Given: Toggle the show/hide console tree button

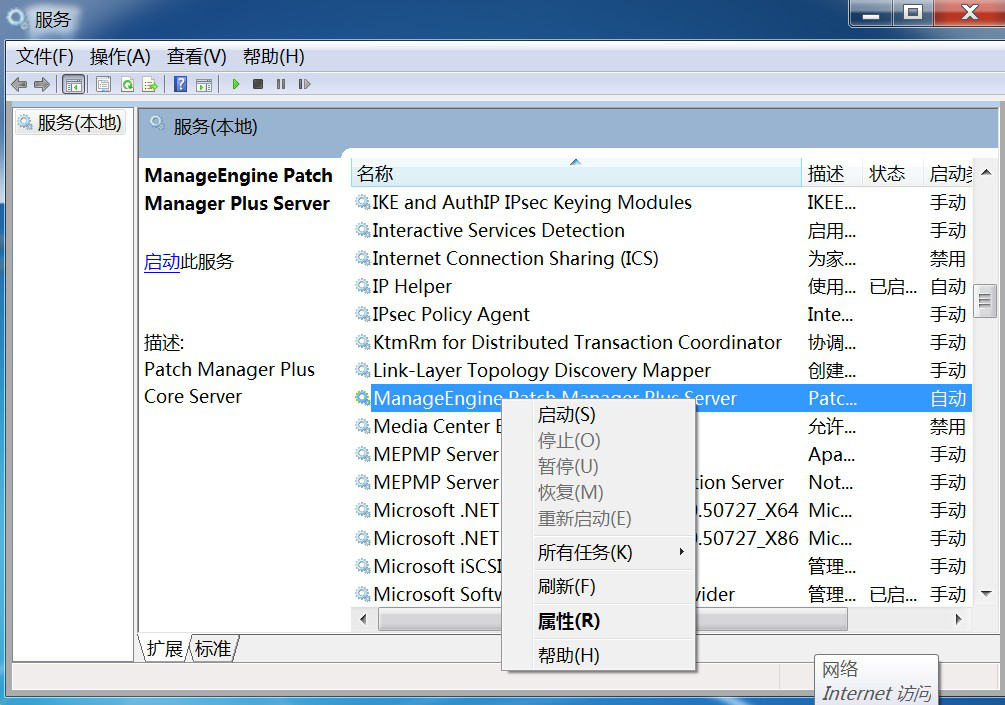Looking at the screenshot, I should tap(73, 84).
